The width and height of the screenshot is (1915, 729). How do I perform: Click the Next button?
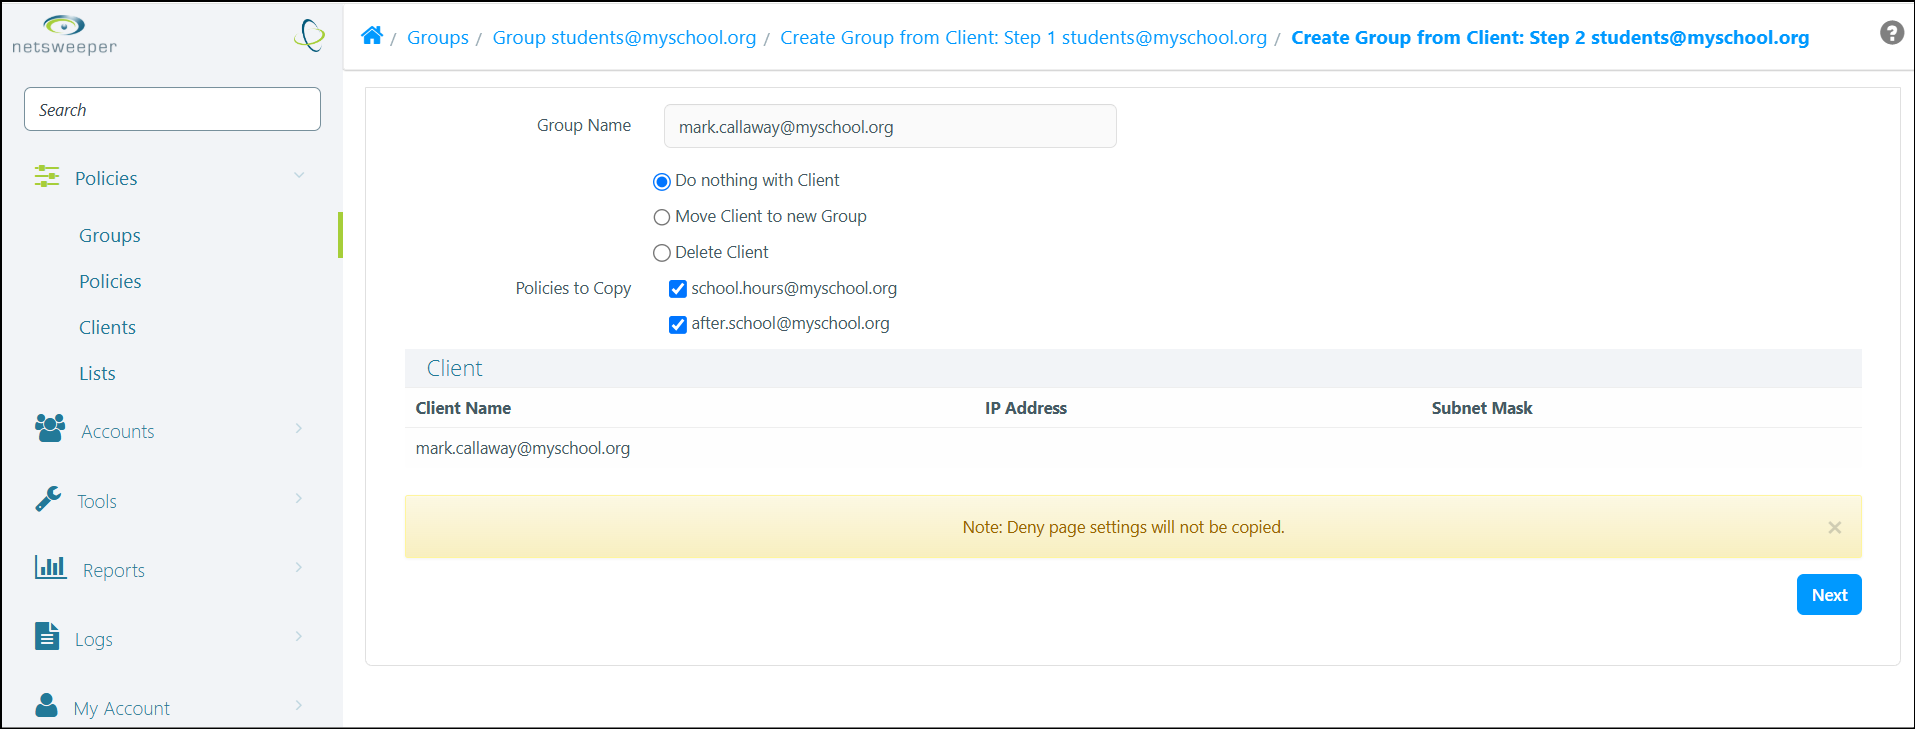point(1829,595)
